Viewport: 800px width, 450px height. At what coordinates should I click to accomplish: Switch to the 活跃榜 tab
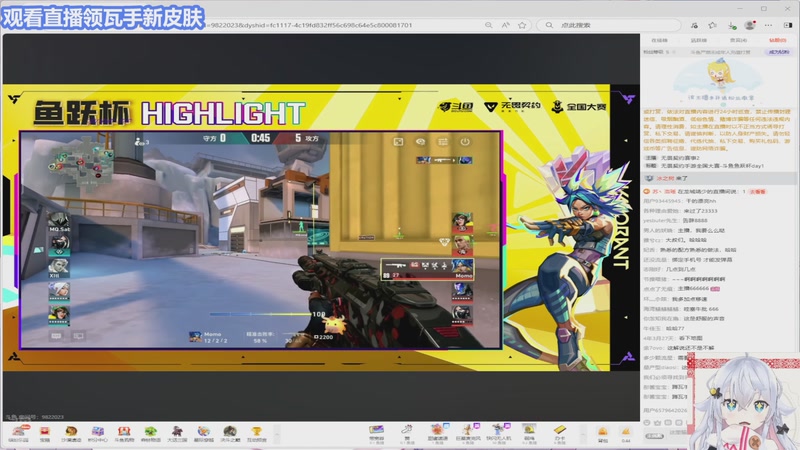pos(698,40)
